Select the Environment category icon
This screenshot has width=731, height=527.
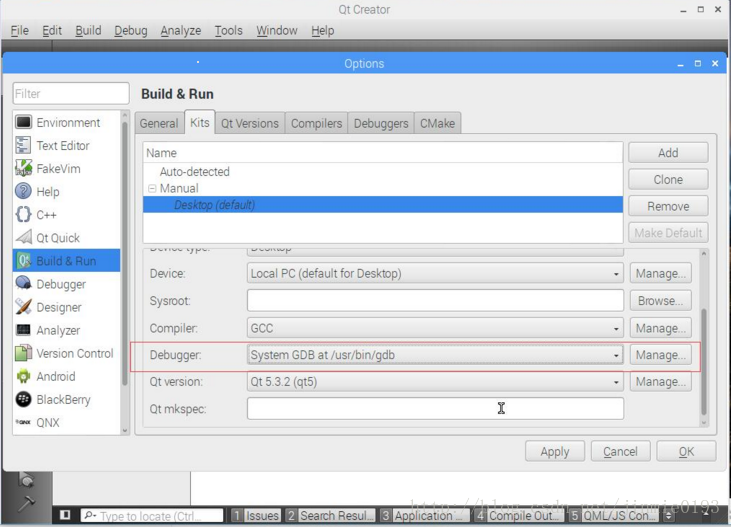(23, 122)
